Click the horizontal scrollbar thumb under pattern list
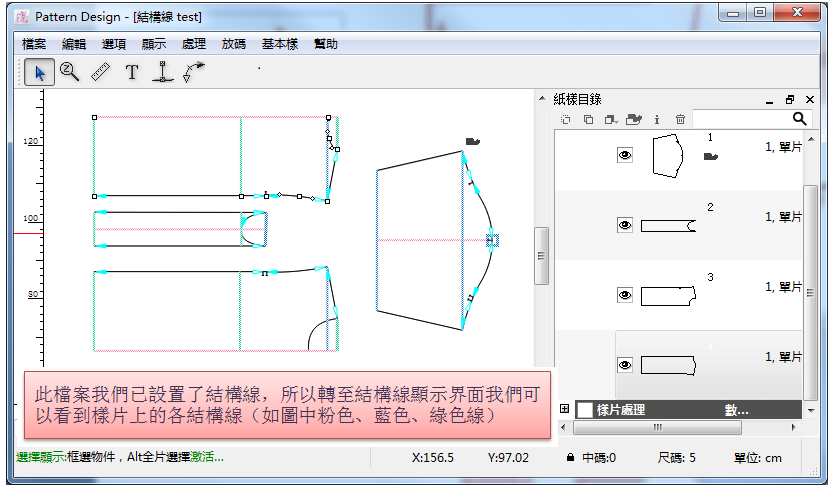 (657, 427)
